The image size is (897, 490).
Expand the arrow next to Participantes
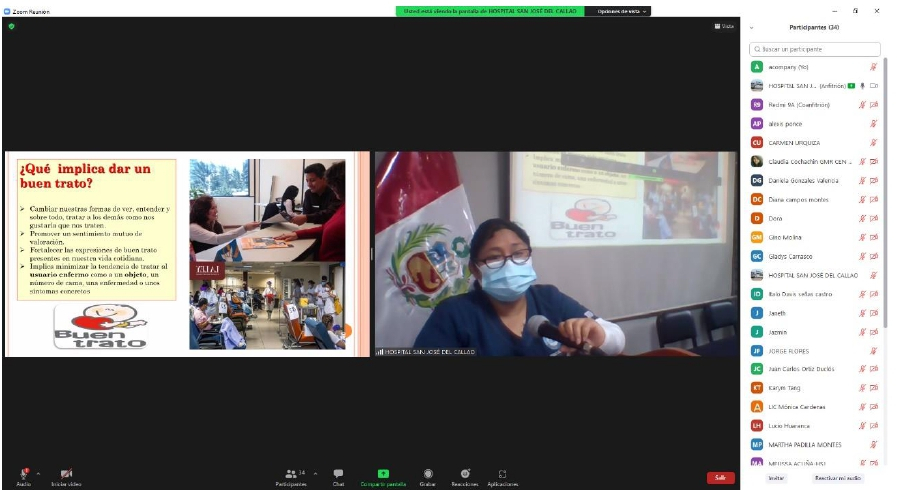point(315,474)
